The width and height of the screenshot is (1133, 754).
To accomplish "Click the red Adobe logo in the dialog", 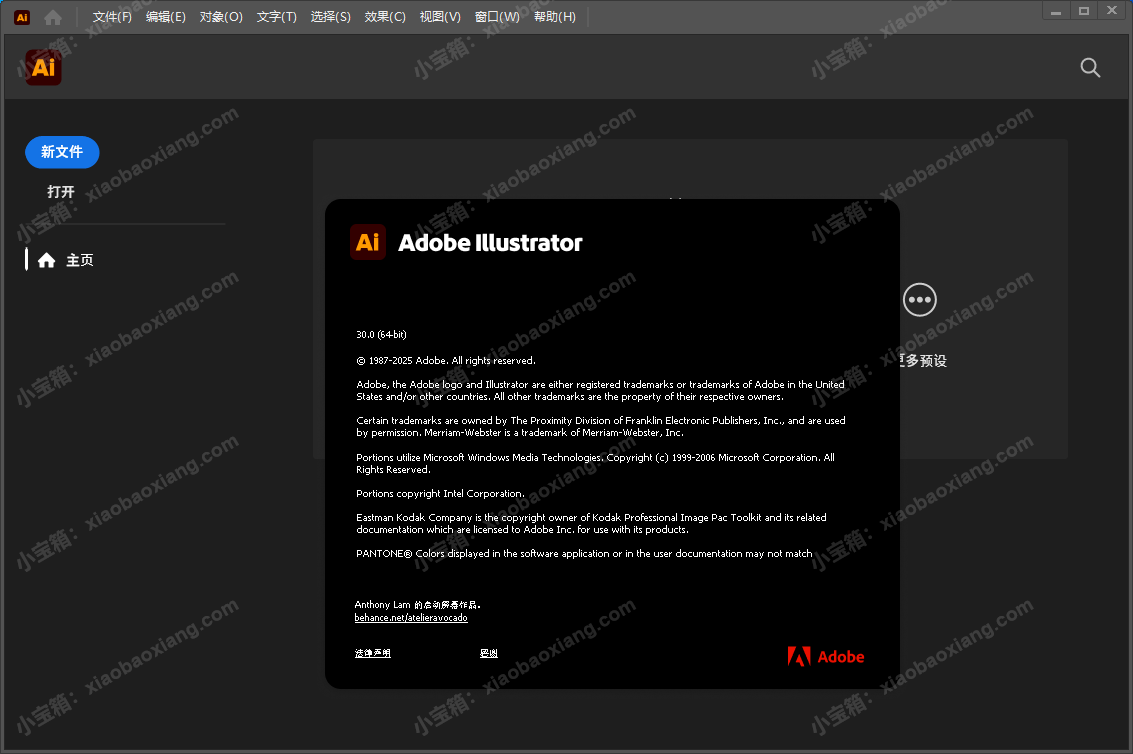I will click(x=825, y=656).
